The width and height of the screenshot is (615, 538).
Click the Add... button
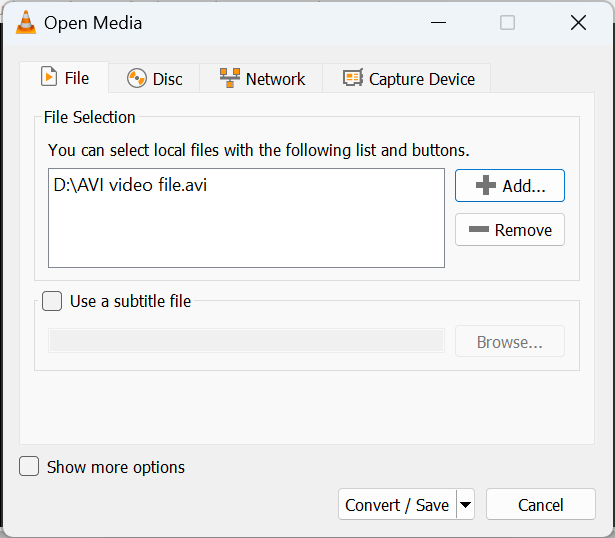[509, 186]
